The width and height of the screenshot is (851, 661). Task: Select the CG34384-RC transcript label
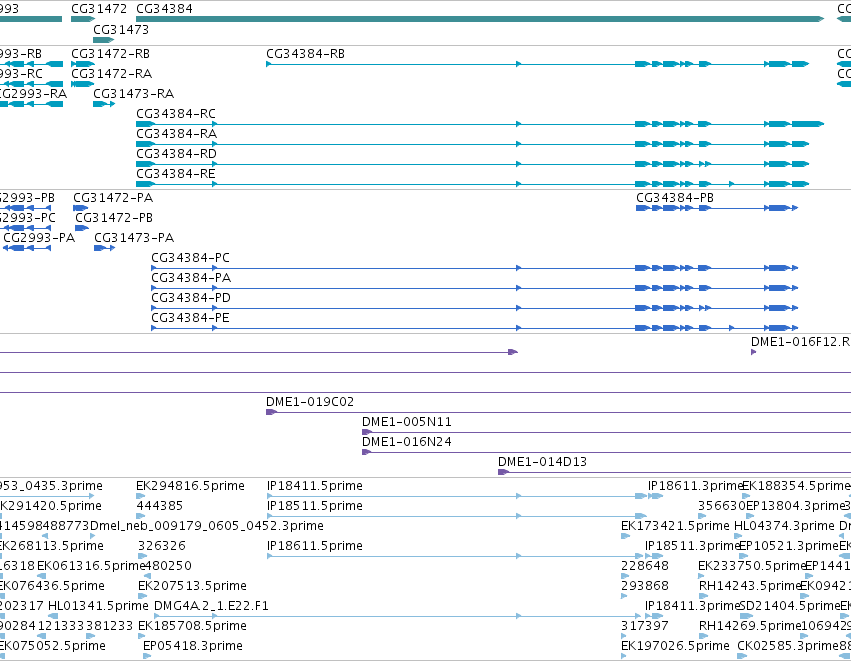pyautogui.click(x=176, y=114)
